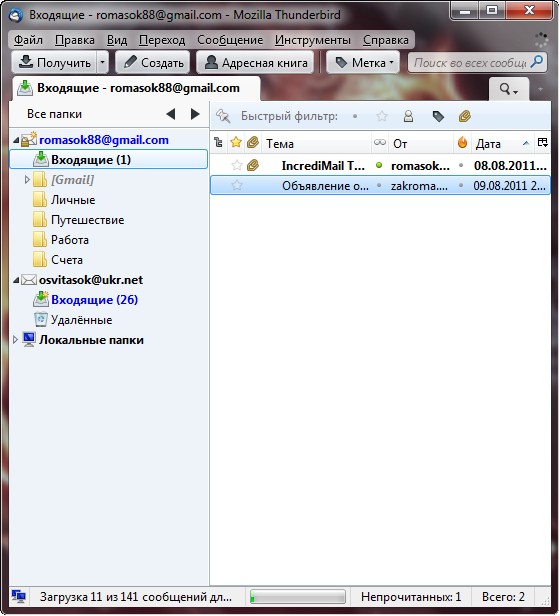Image resolution: width=560 pixels, height=616 pixels.
Task: Open the Переход menu
Action: (162, 40)
